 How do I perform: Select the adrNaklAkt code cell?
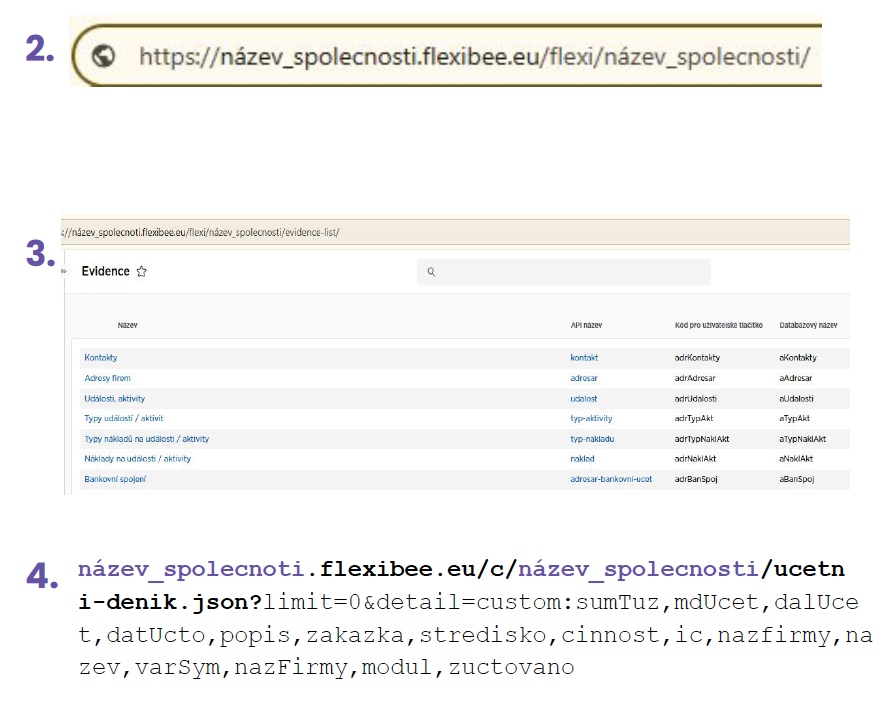pyautogui.click(x=696, y=459)
